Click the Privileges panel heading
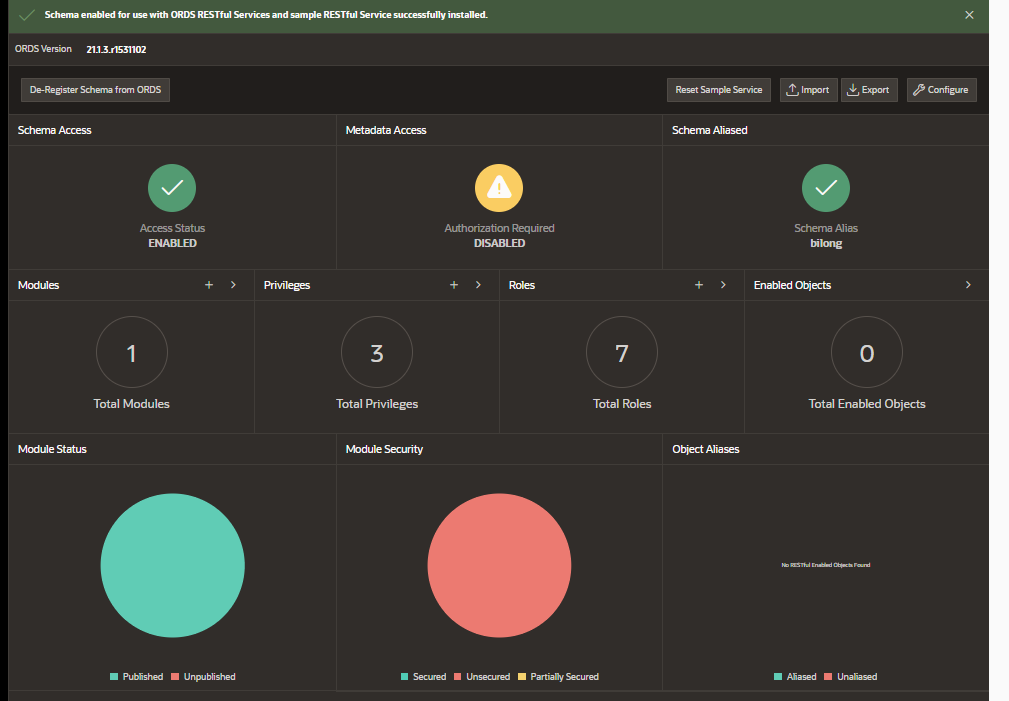Viewport: 1009px width, 701px height. [x=287, y=285]
